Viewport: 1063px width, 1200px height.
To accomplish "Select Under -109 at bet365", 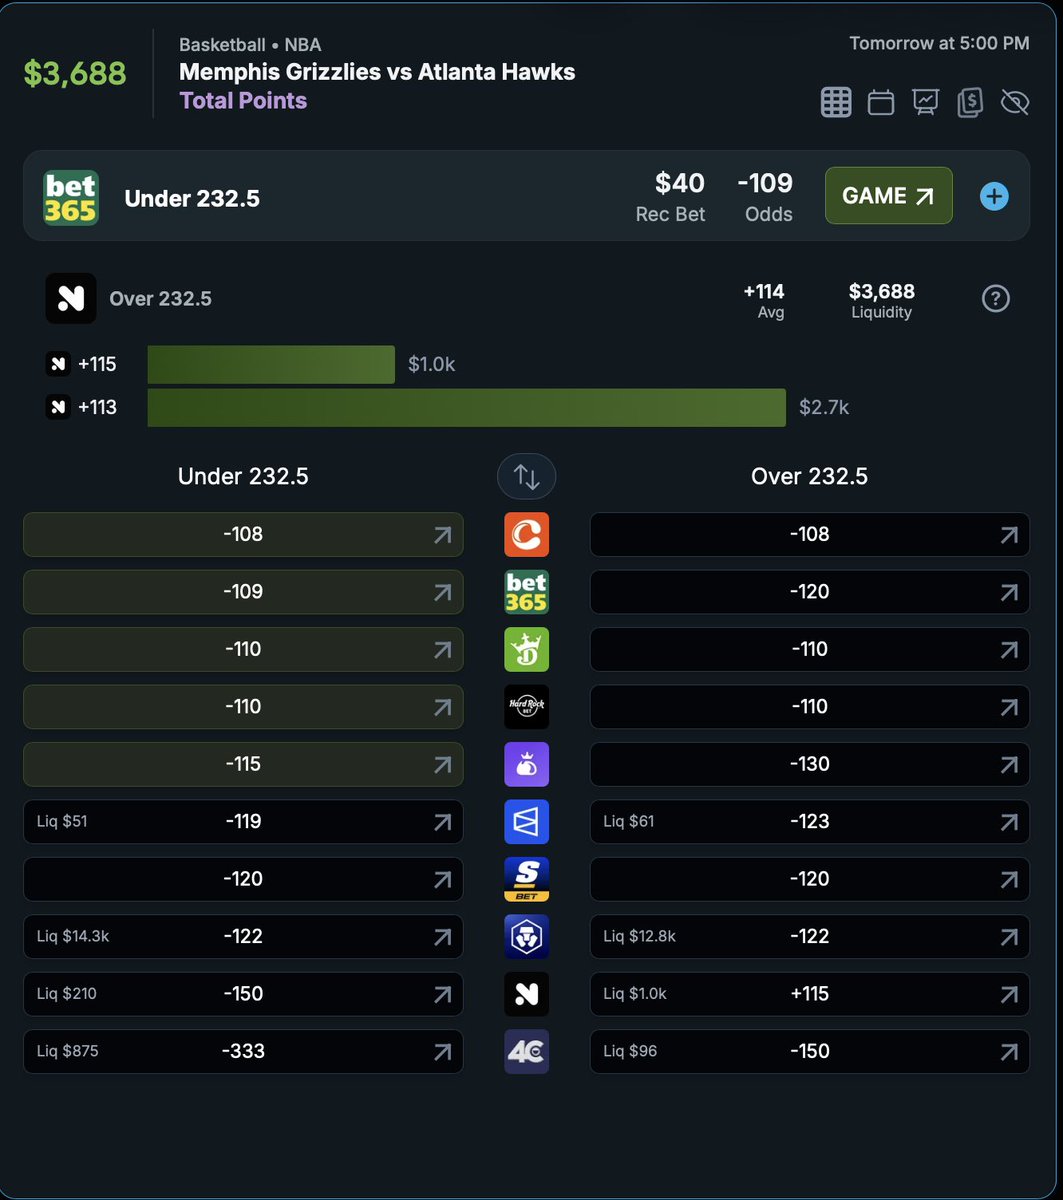I will 243,592.
